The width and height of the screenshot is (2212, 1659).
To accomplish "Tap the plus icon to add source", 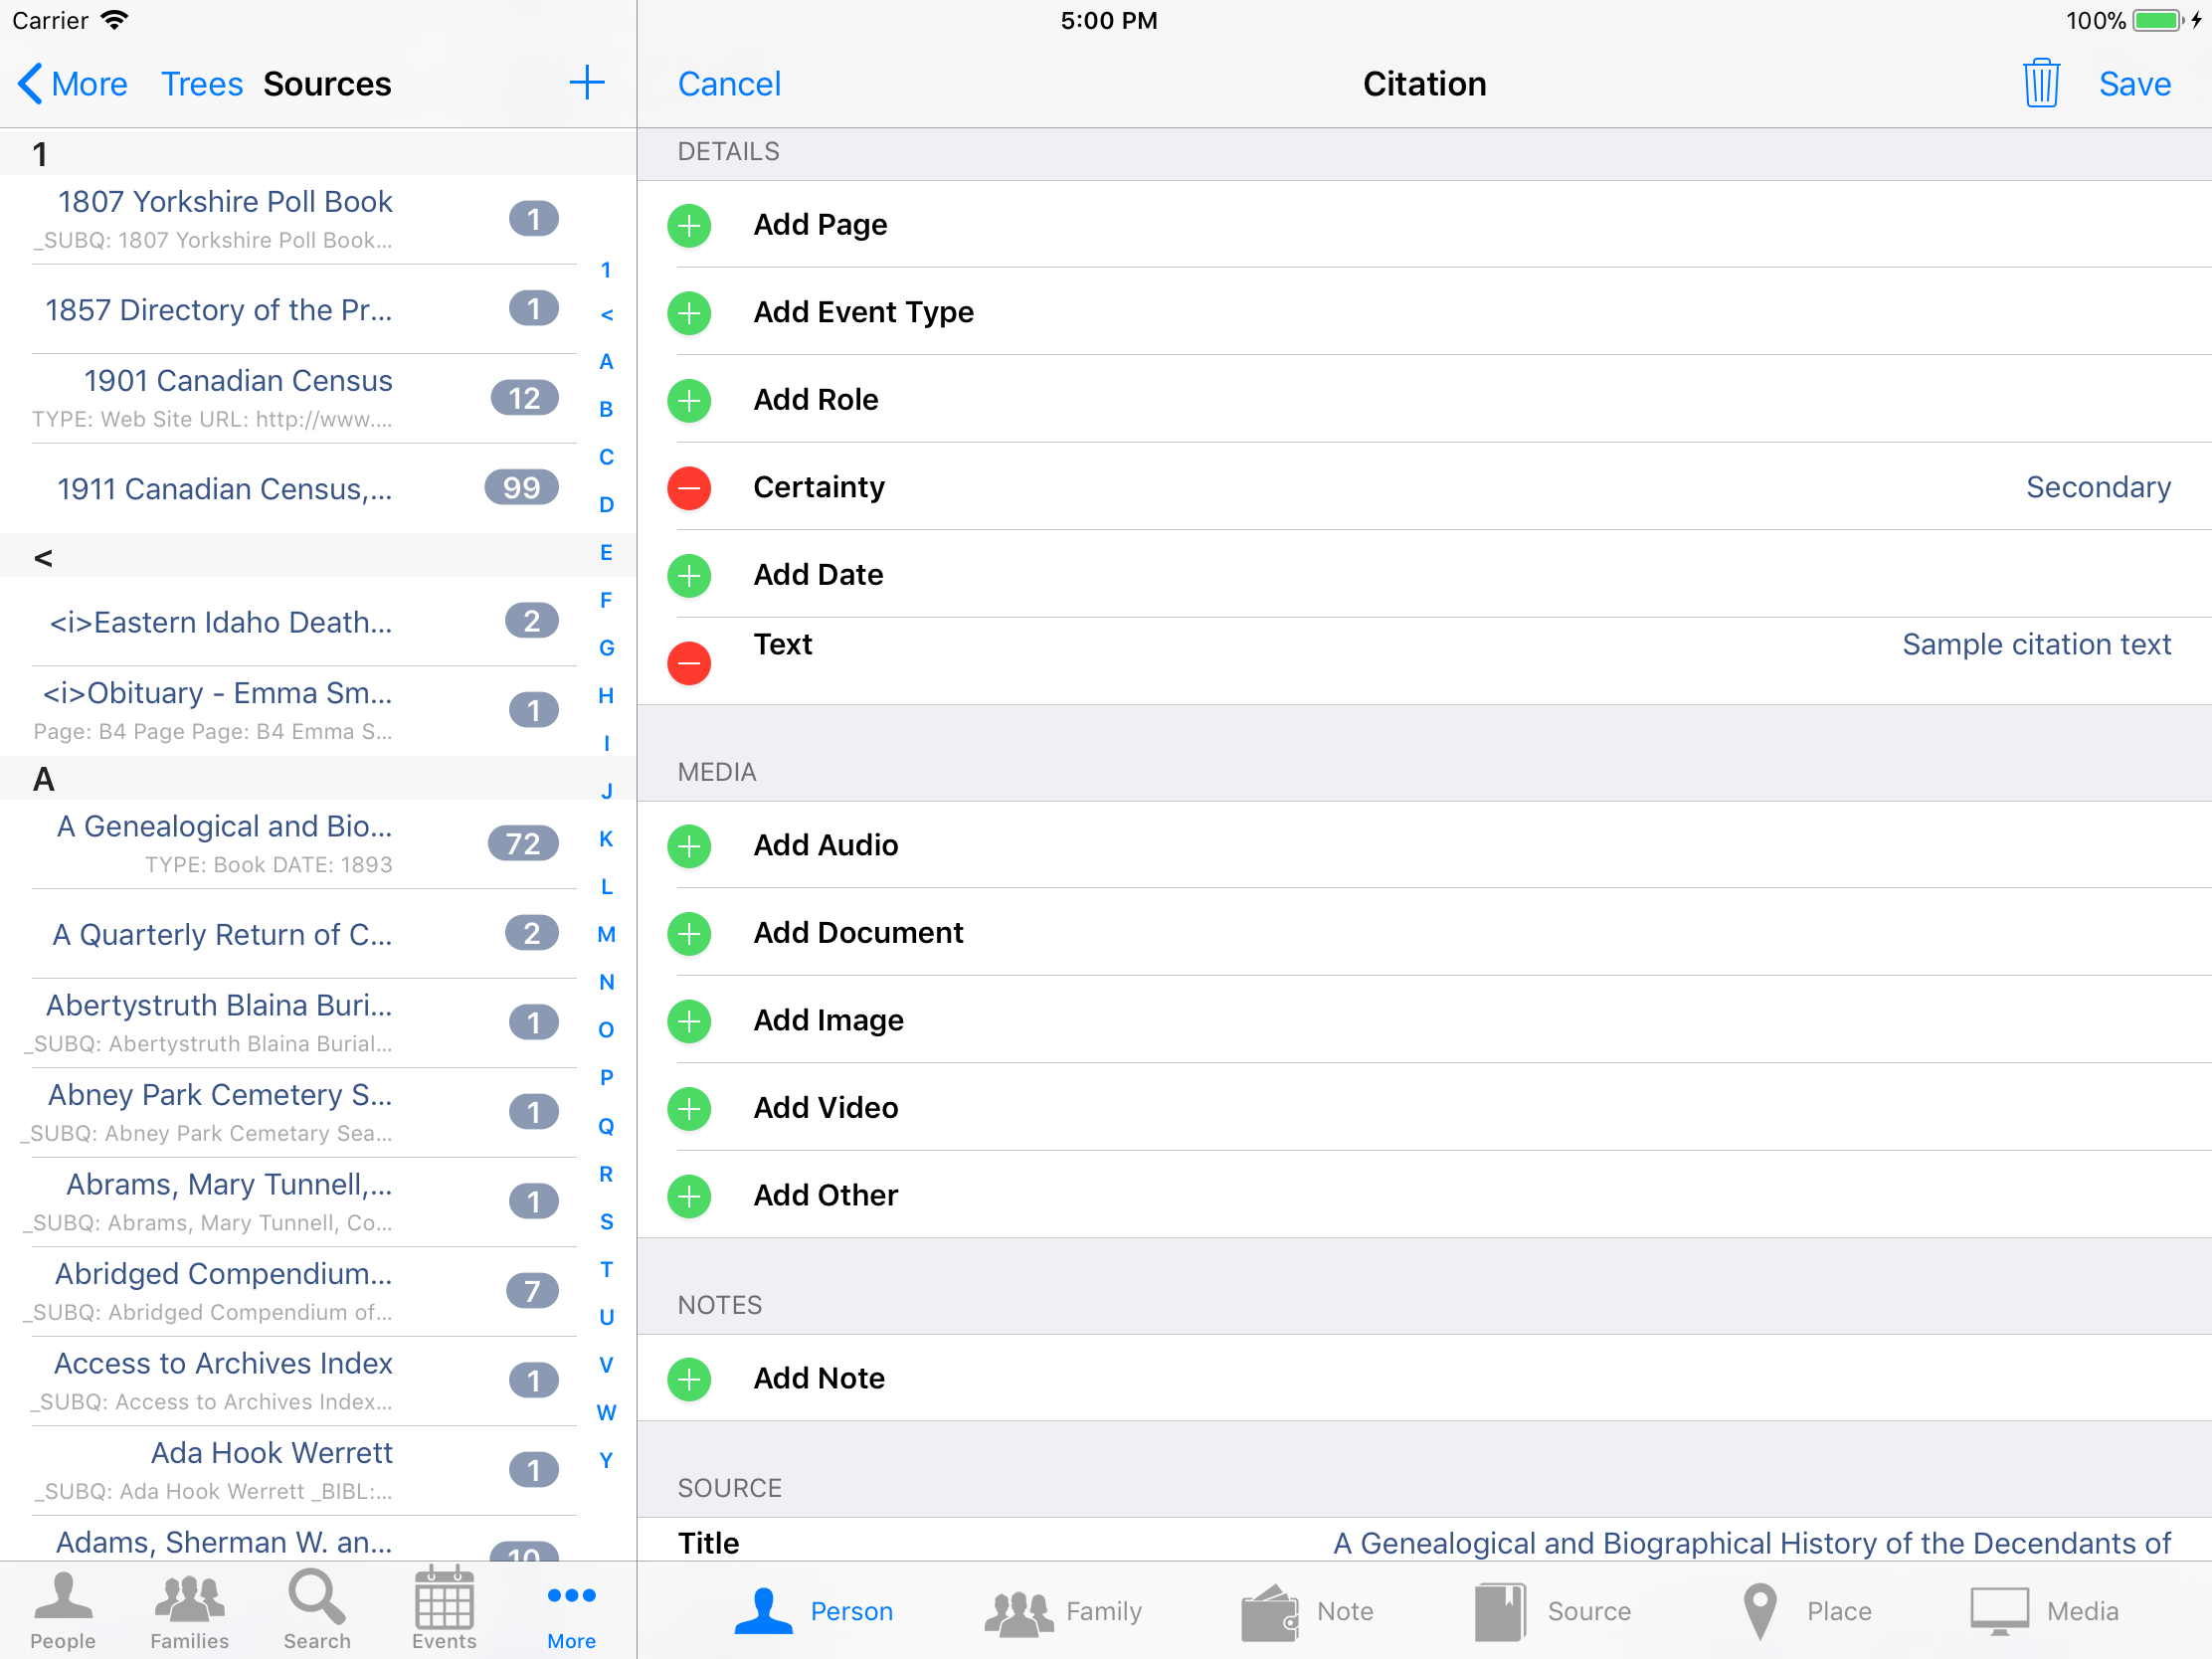I will click(587, 83).
